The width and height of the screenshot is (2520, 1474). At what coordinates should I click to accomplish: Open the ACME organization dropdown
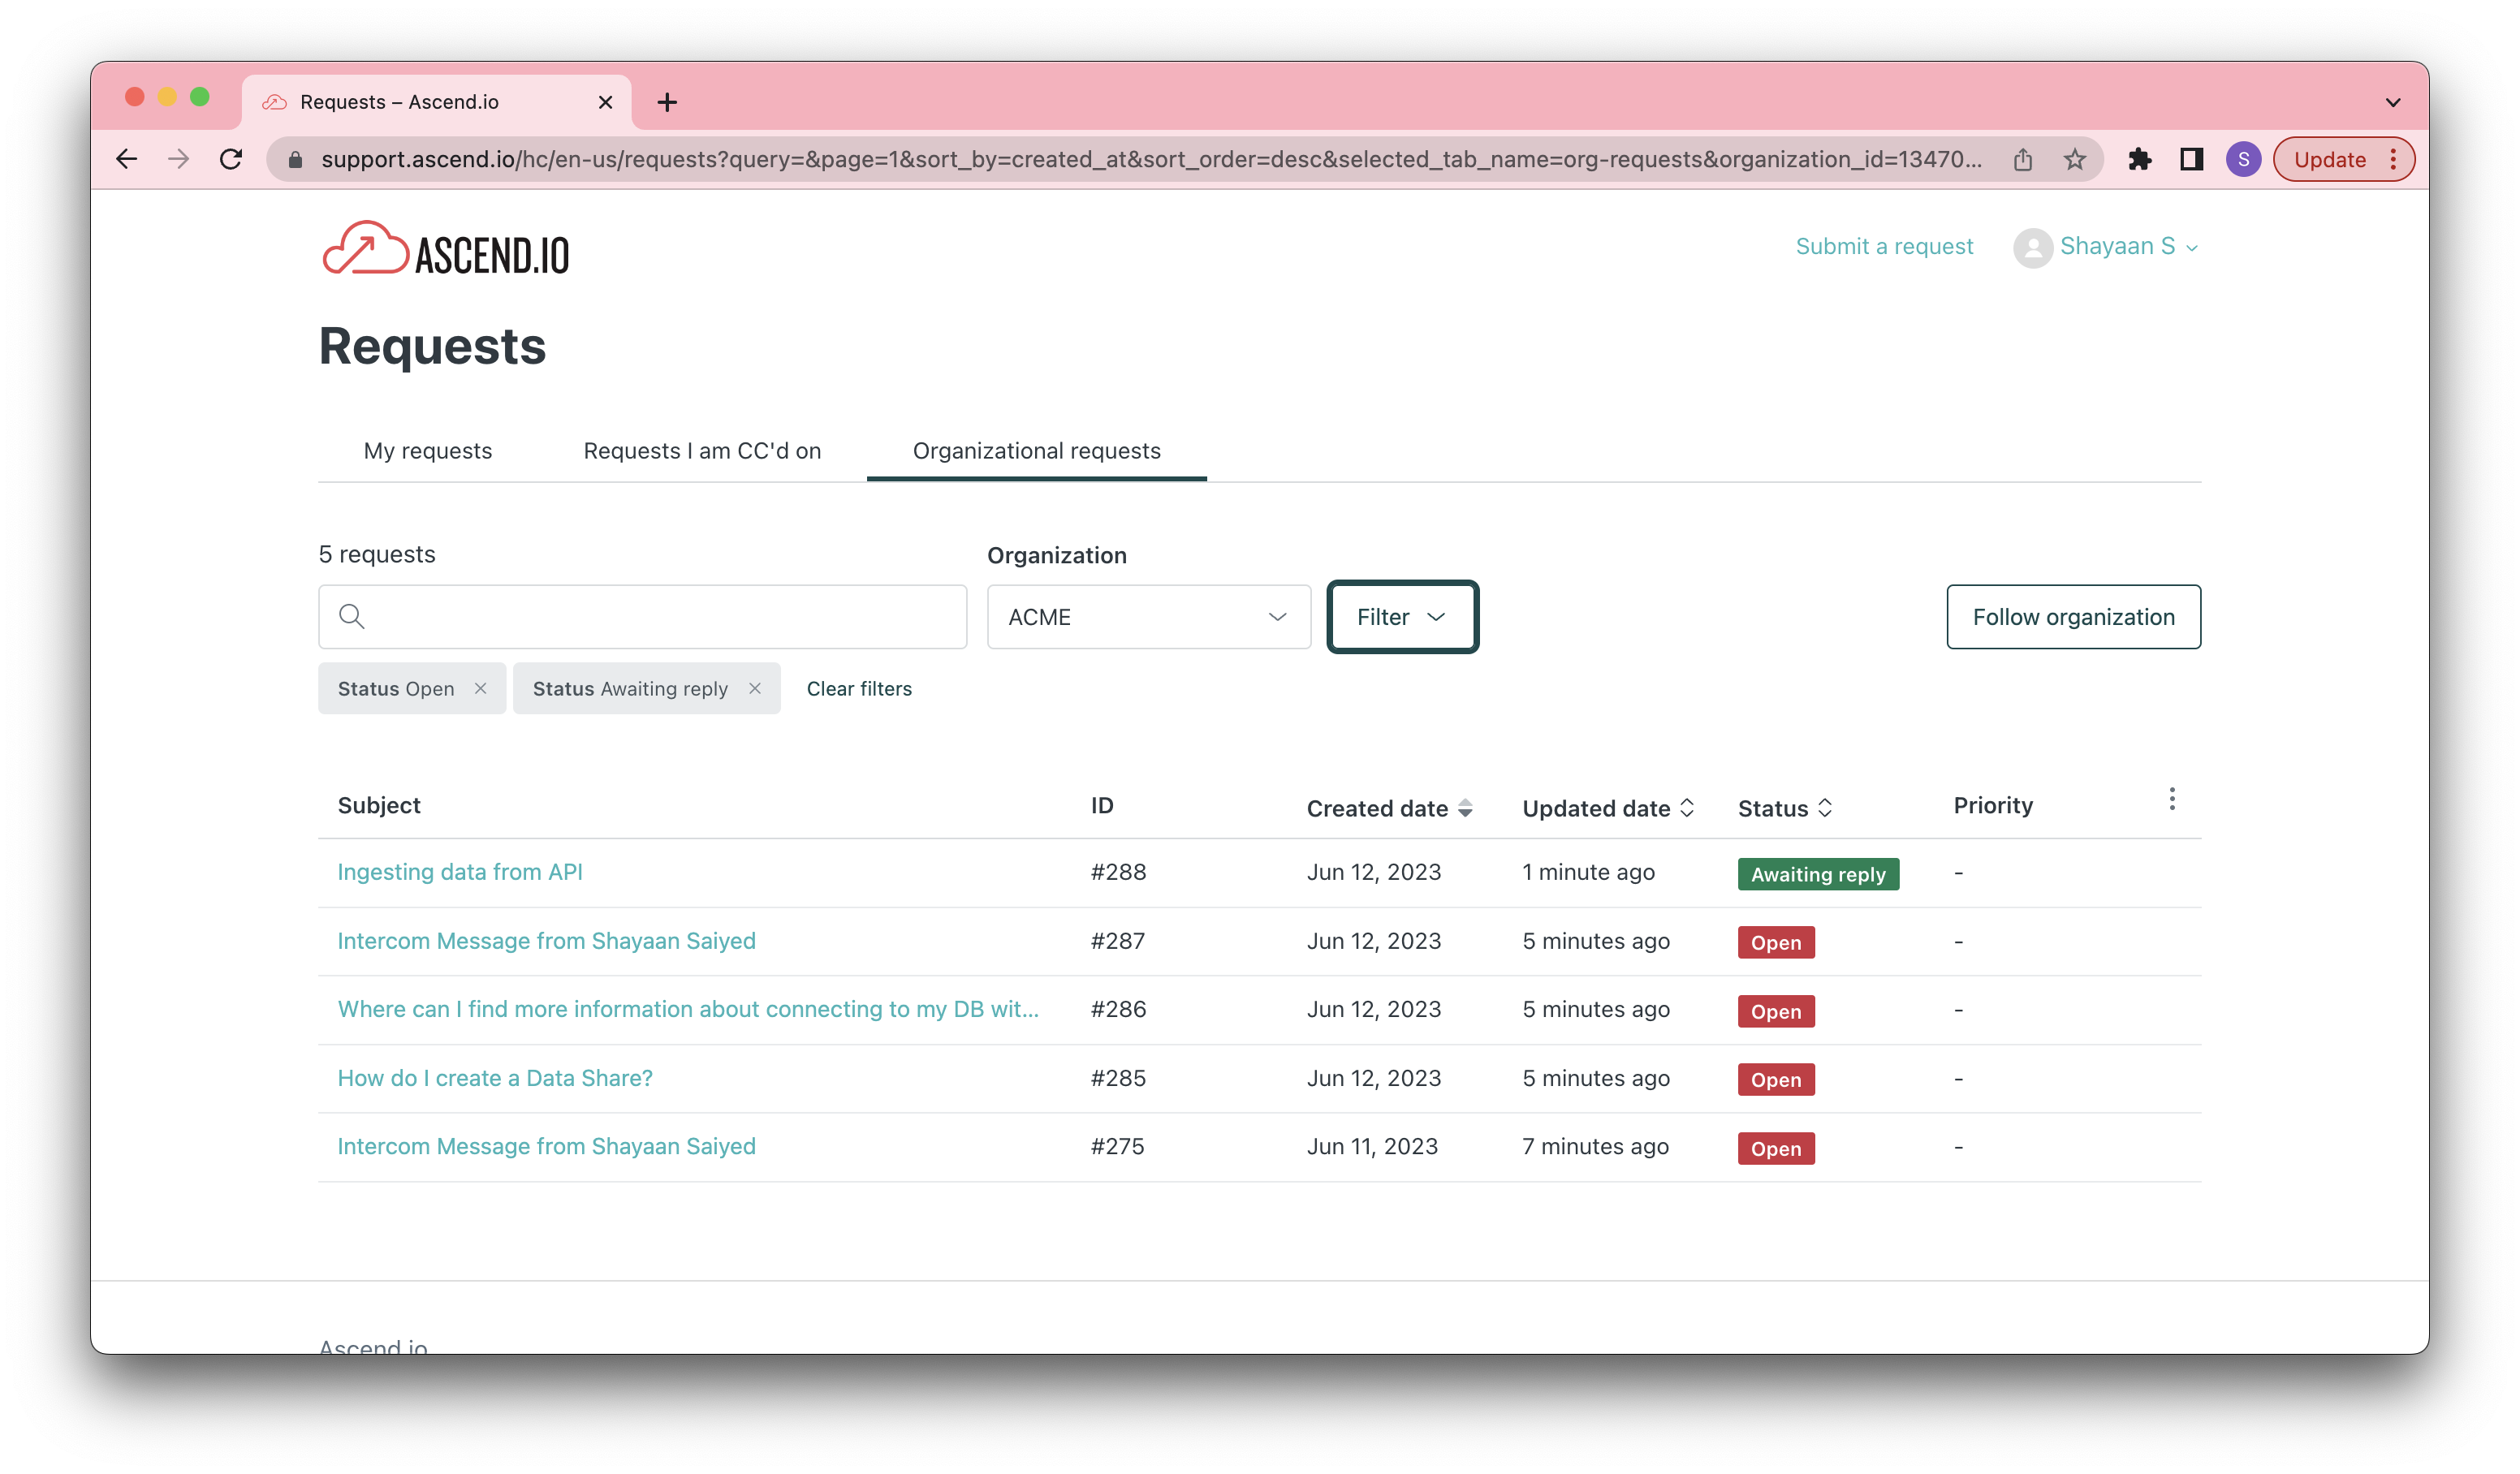point(1148,617)
